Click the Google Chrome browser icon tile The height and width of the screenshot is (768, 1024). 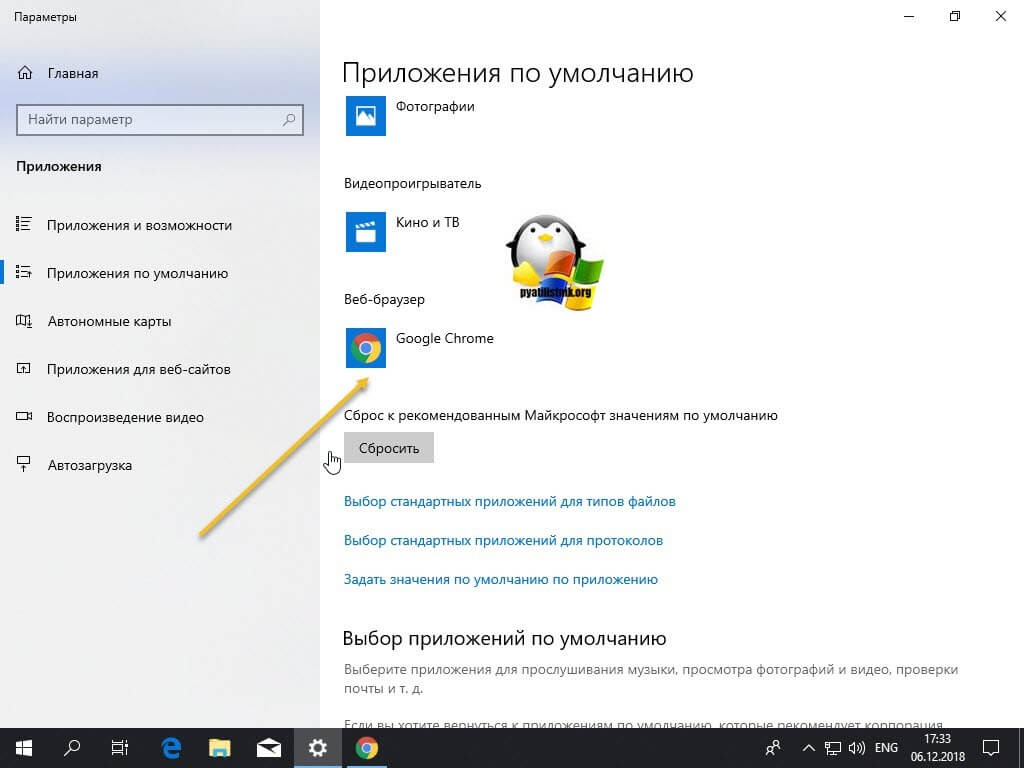pos(366,348)
